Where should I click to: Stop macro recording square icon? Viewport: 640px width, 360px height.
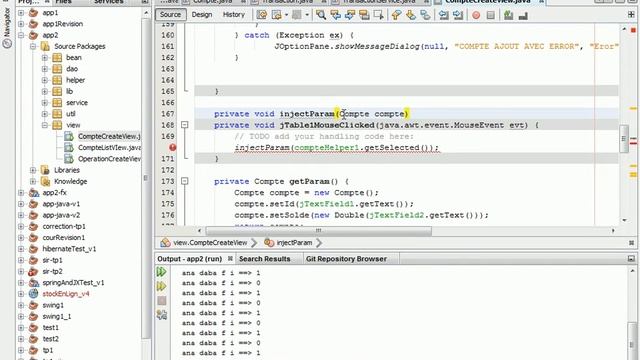491,16
